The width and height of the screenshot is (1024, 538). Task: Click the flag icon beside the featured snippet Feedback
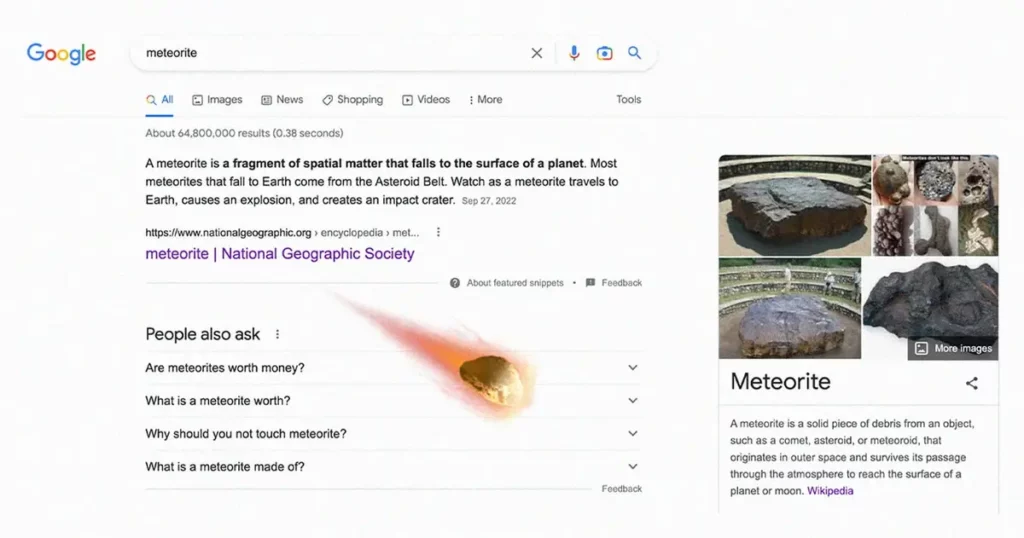590,283
